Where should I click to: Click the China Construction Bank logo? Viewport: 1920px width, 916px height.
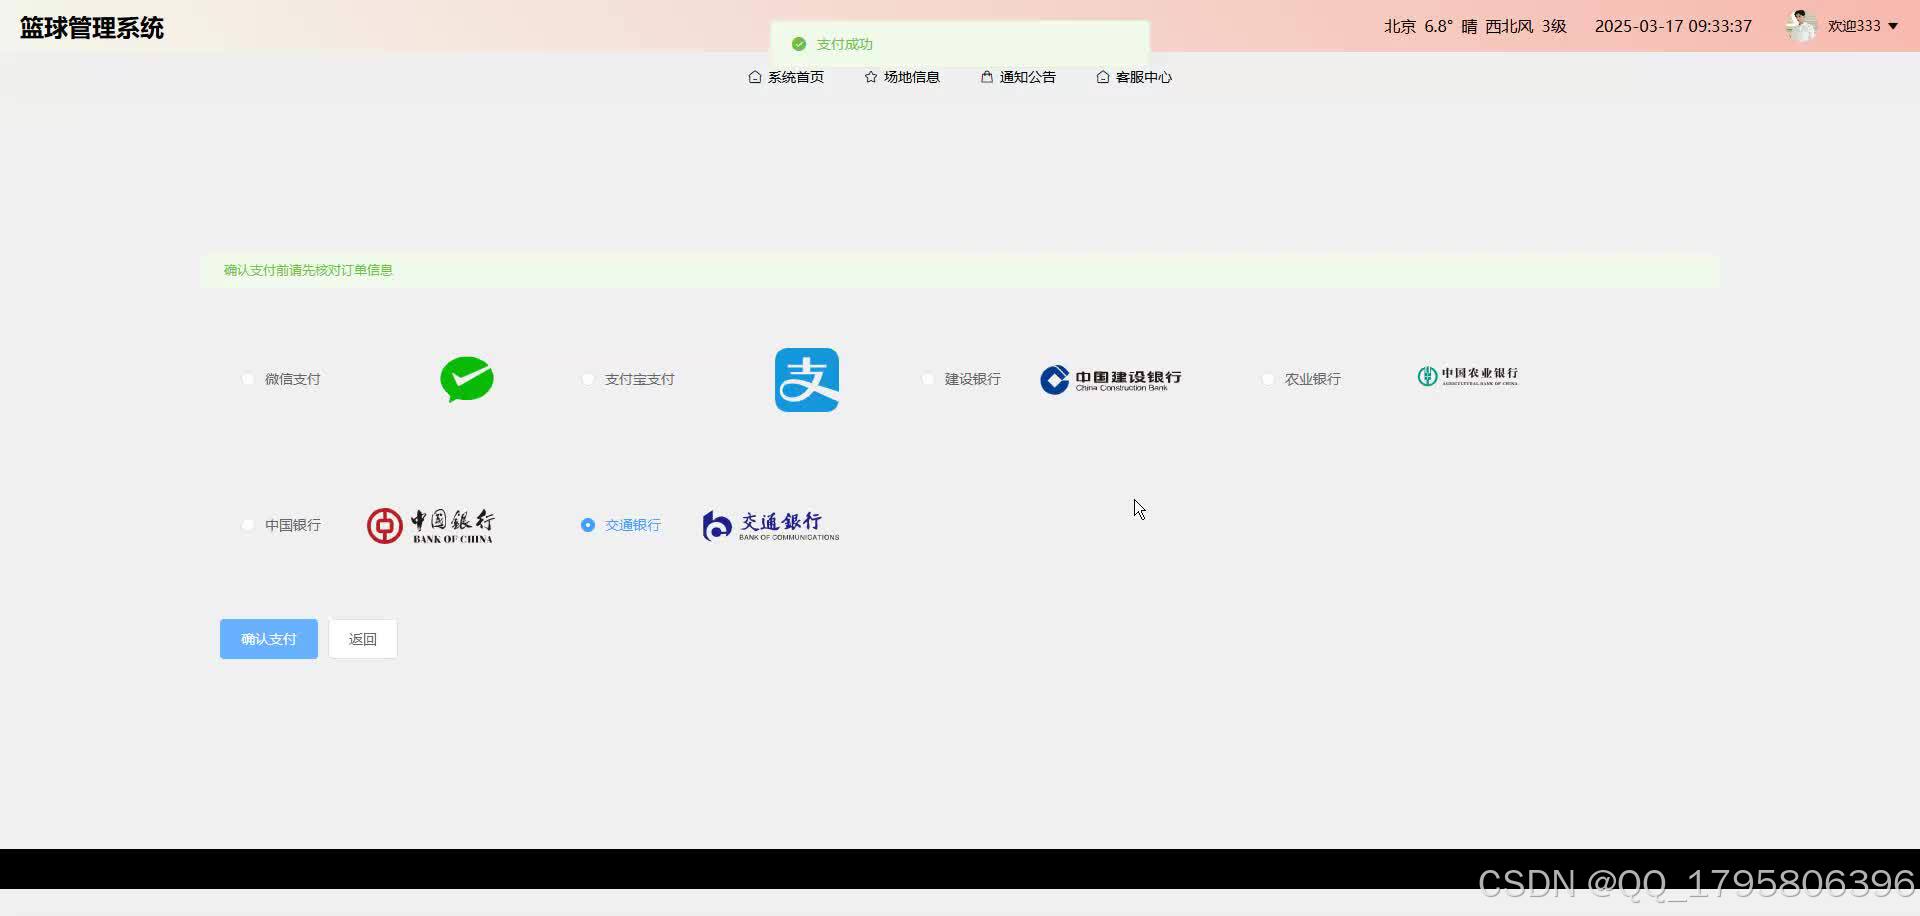tap(1111, 380)
